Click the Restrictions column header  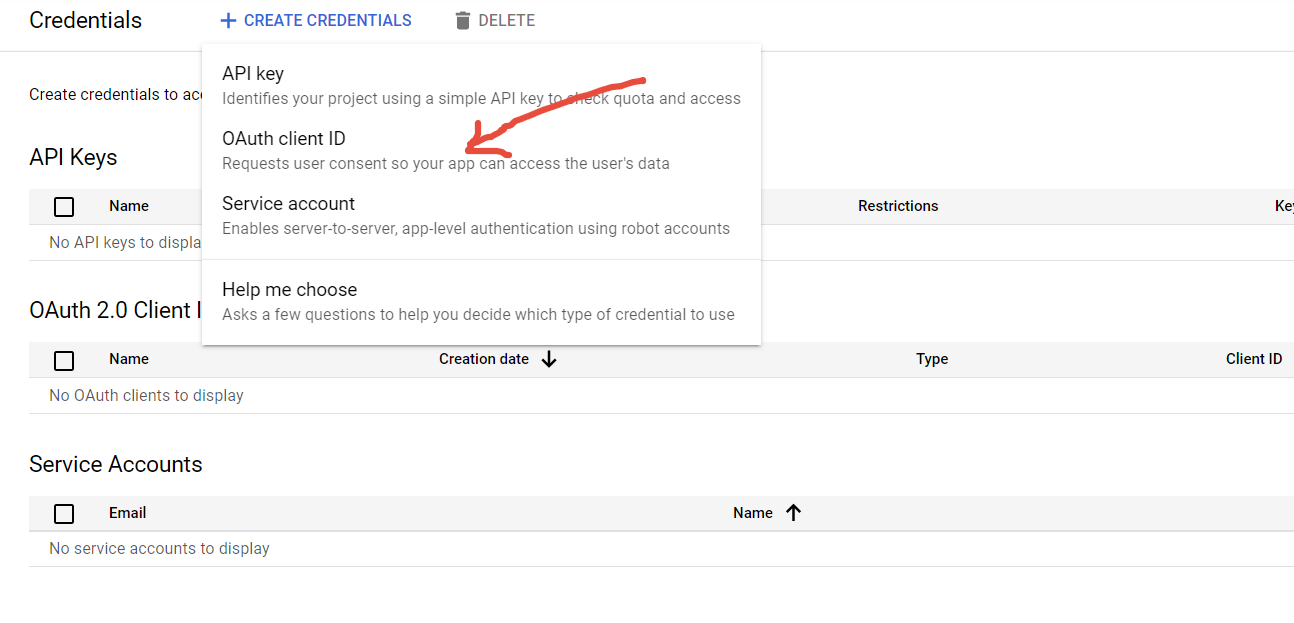click(x=897, y=206)
